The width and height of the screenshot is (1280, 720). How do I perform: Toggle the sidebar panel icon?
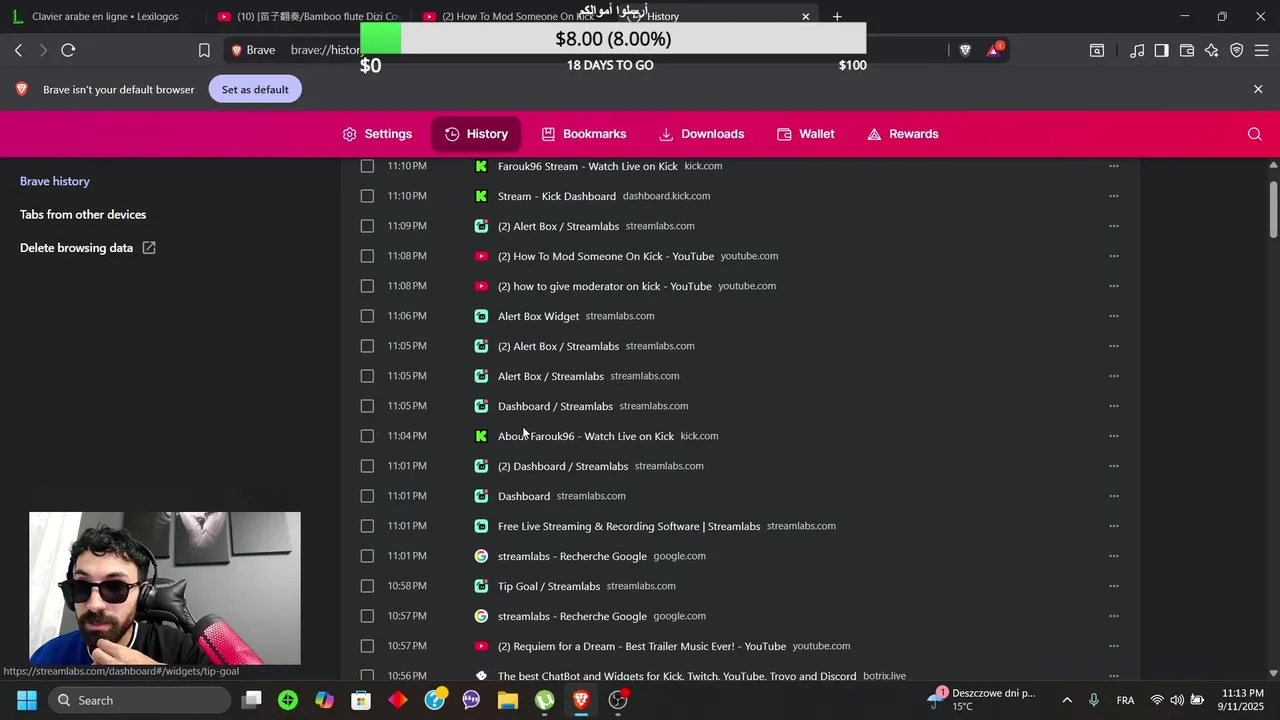coord(1161,50)
